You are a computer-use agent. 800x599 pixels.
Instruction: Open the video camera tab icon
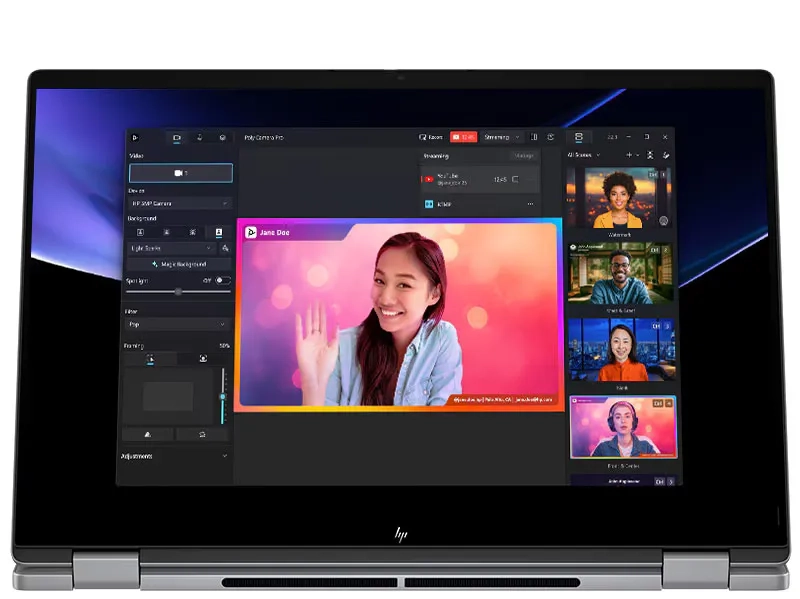pos(177,137)
